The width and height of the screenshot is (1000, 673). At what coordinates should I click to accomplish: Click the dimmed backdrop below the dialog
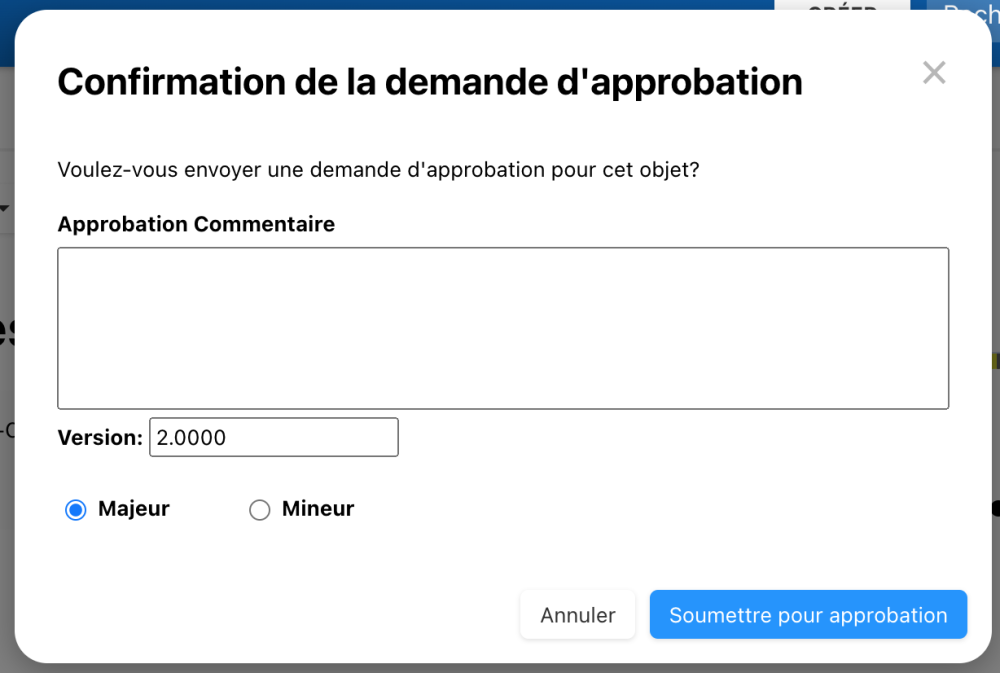[500, 668]
